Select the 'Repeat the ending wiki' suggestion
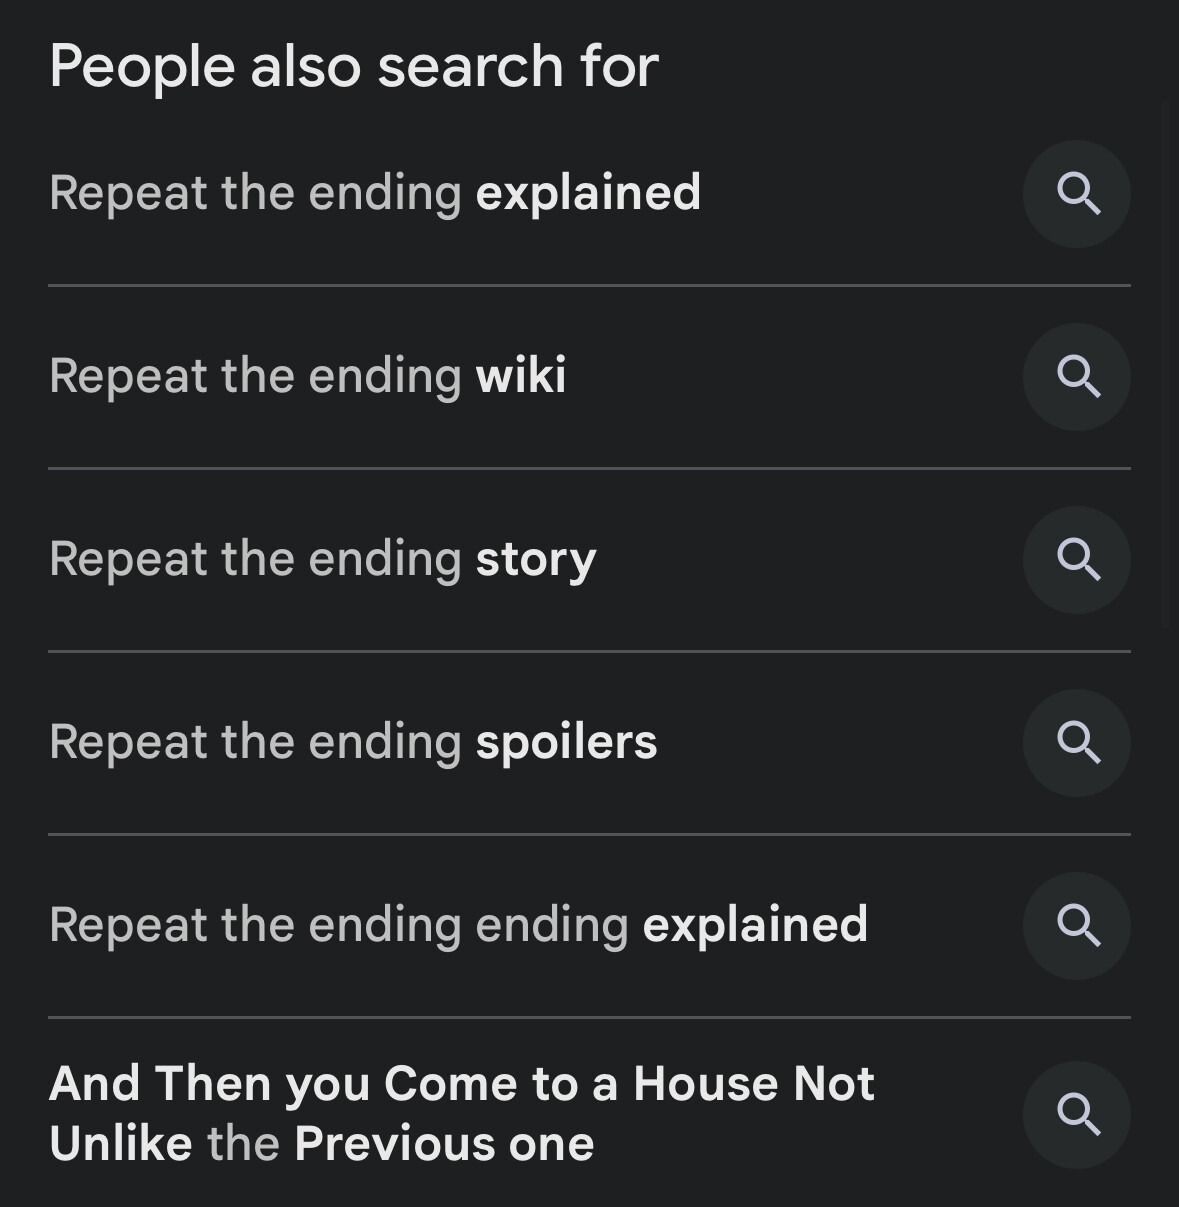Viewport: 1179px width, 1207px height. pos(307,376)
